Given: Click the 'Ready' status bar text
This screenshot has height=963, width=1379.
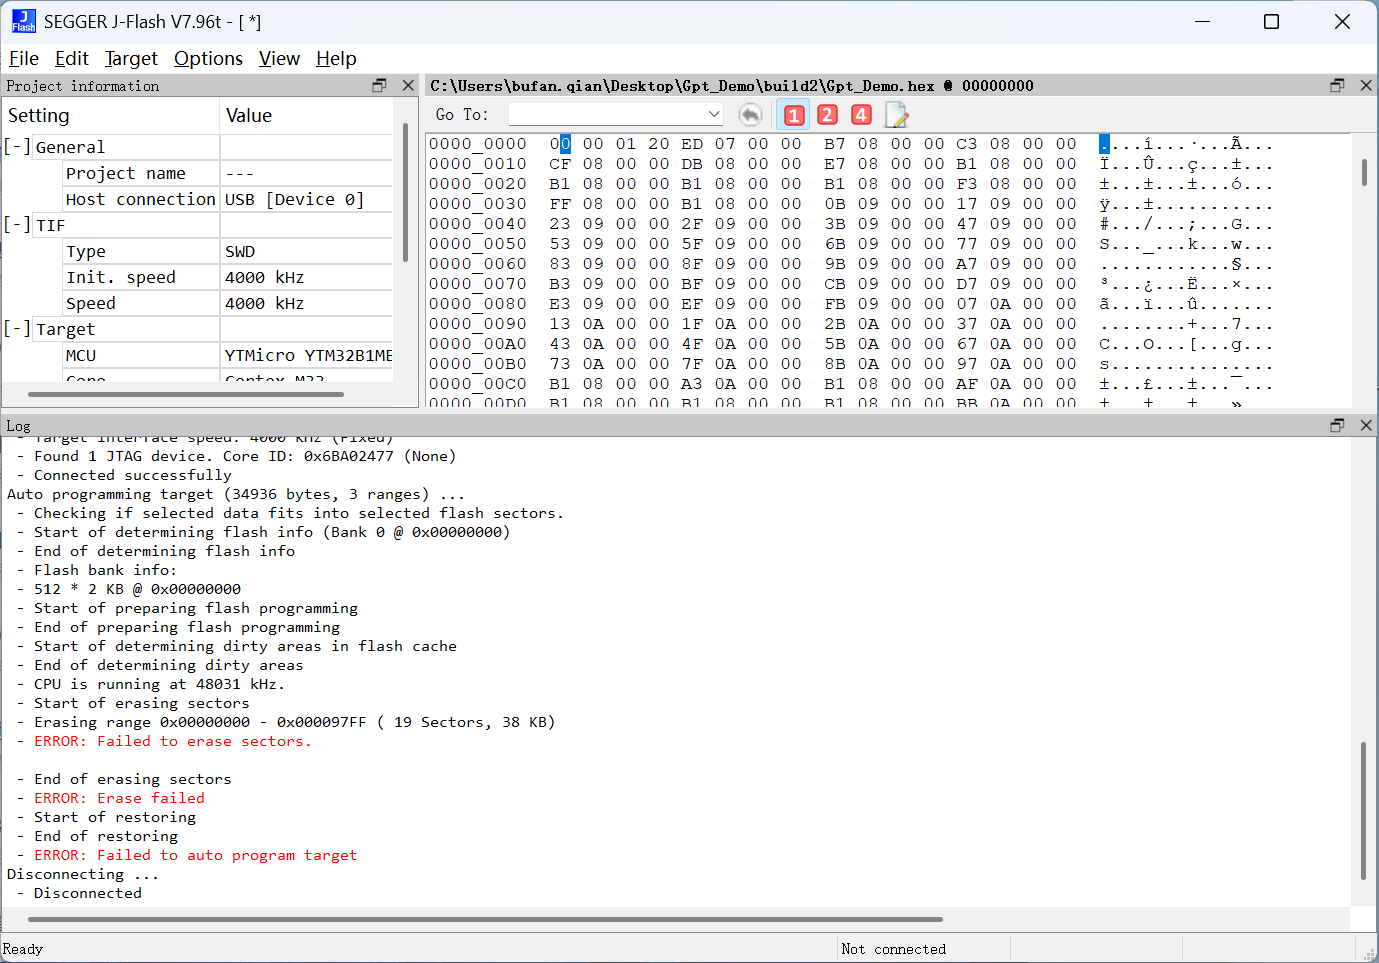Looking at the screenshot, I should (x=23, y=949).
